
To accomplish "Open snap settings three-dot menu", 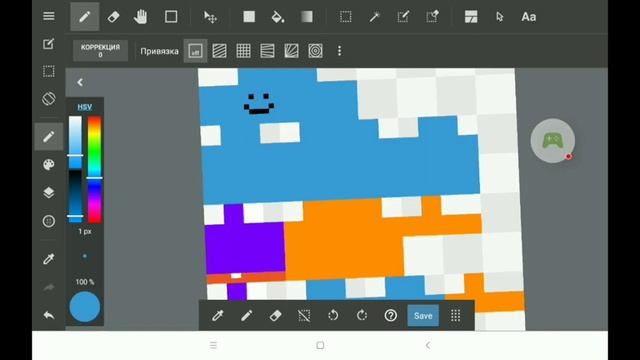I will tap(340, 51).
